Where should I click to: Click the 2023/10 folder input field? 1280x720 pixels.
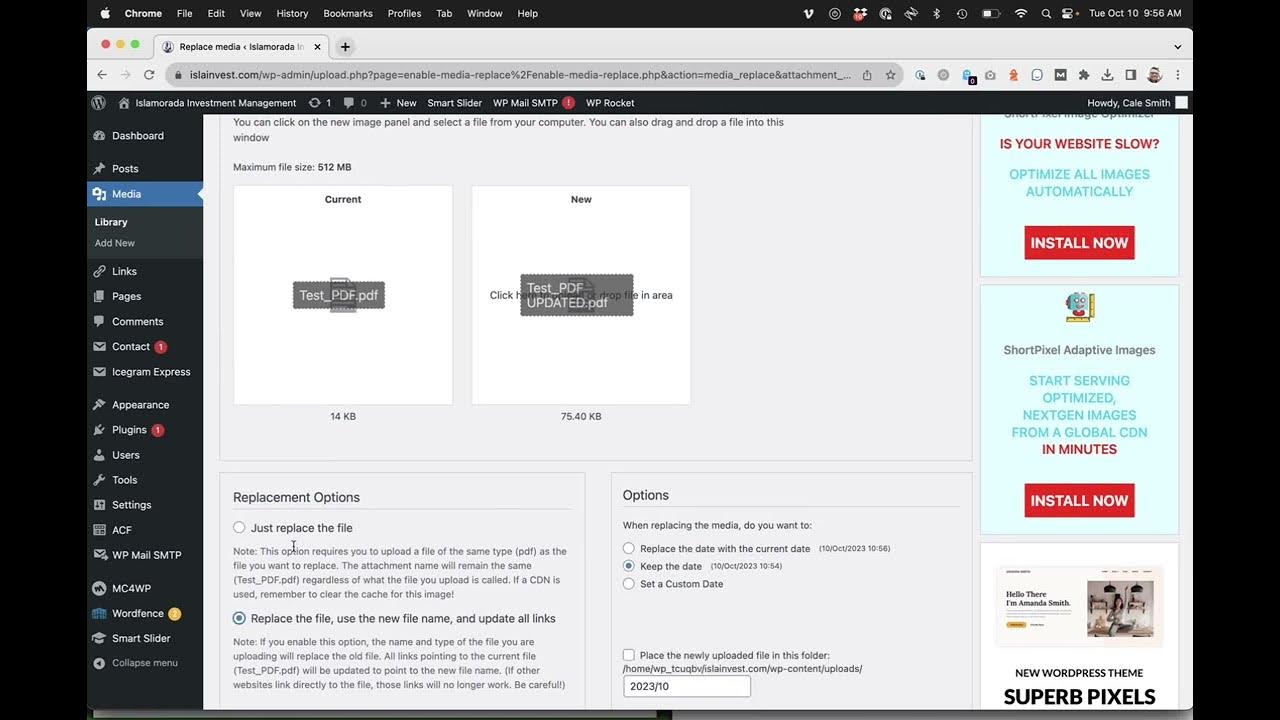[x=686, y=686]
